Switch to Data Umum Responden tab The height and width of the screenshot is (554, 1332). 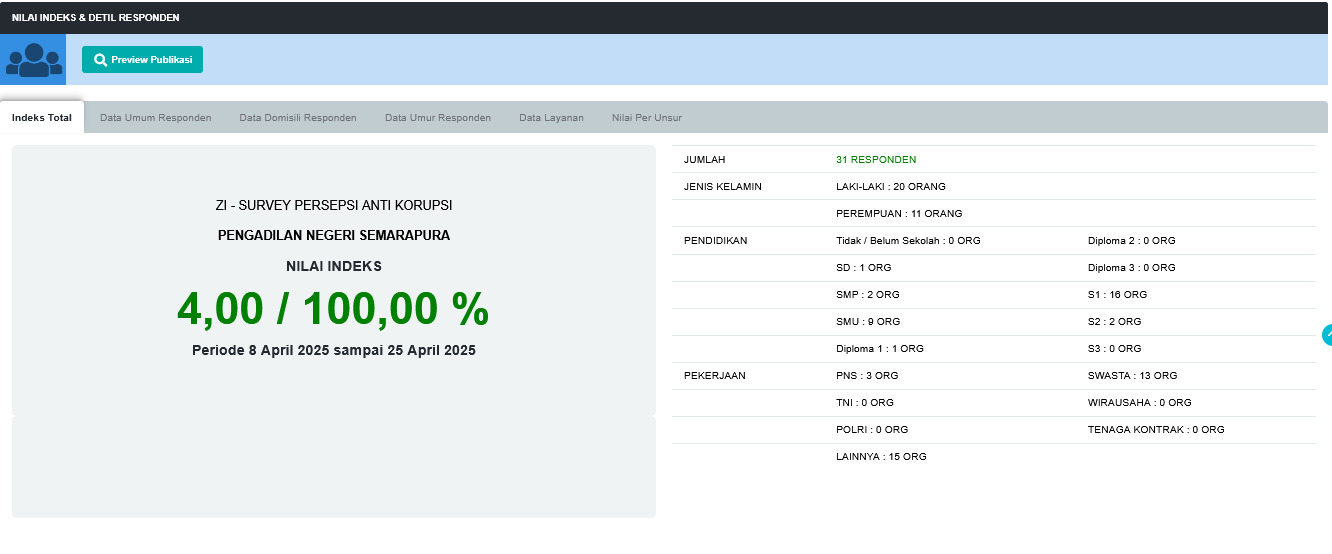[x=156, y=118]
